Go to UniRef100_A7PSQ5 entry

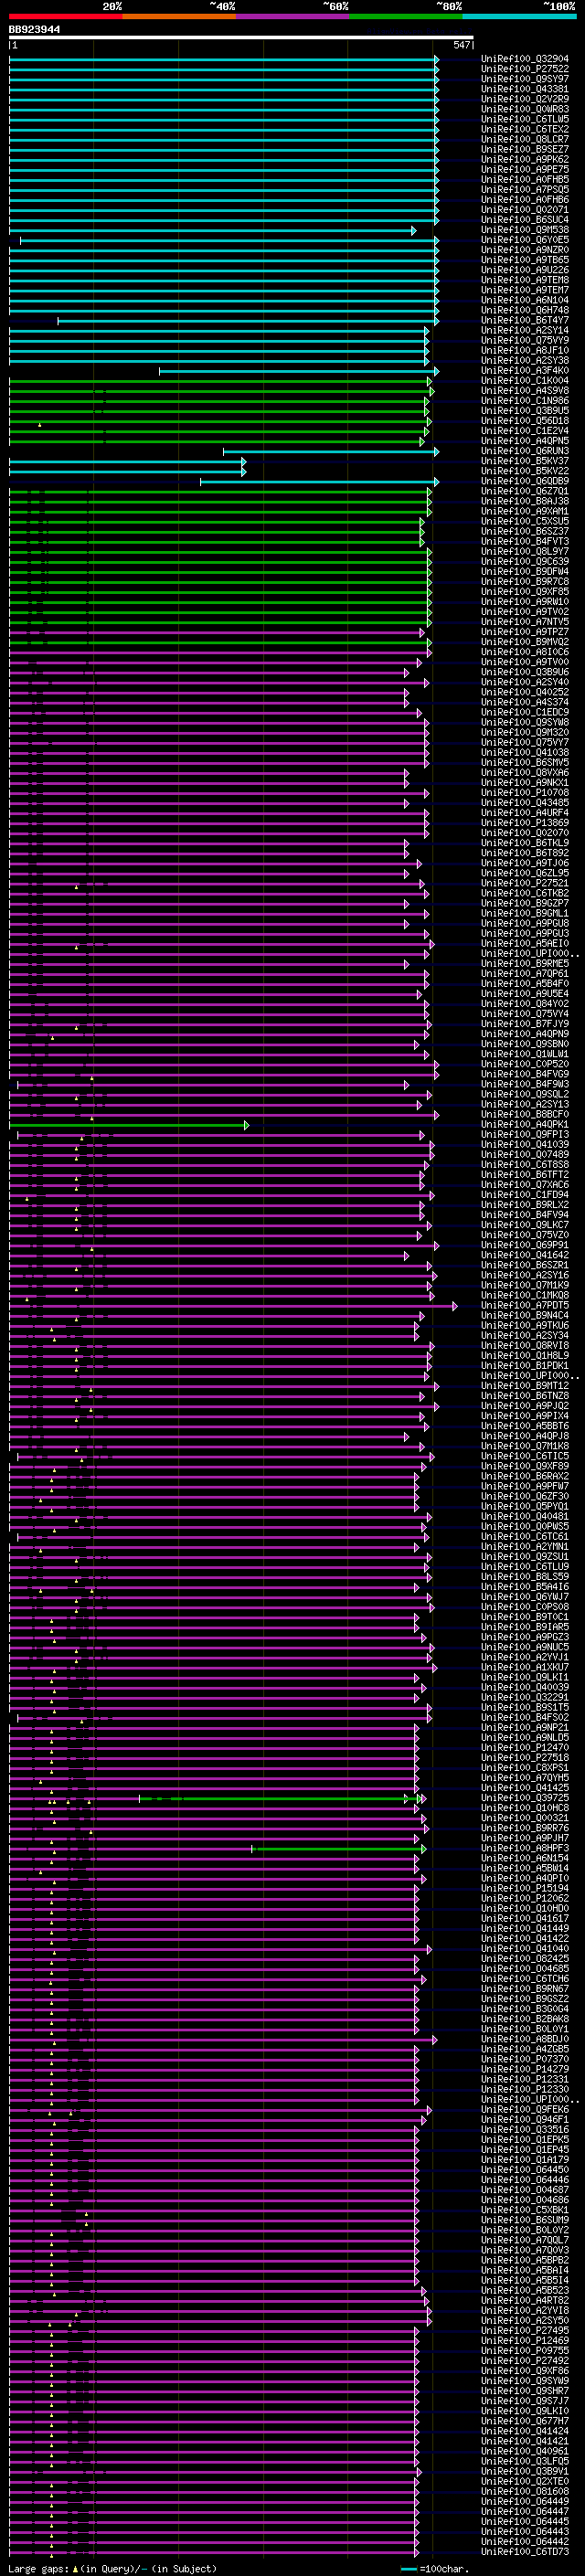(x=524, y=189)
